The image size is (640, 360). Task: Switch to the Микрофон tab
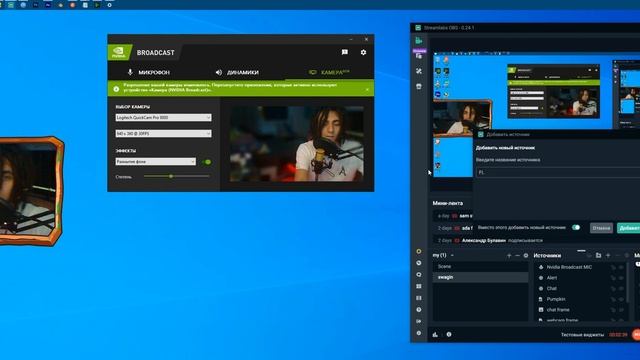149,72
